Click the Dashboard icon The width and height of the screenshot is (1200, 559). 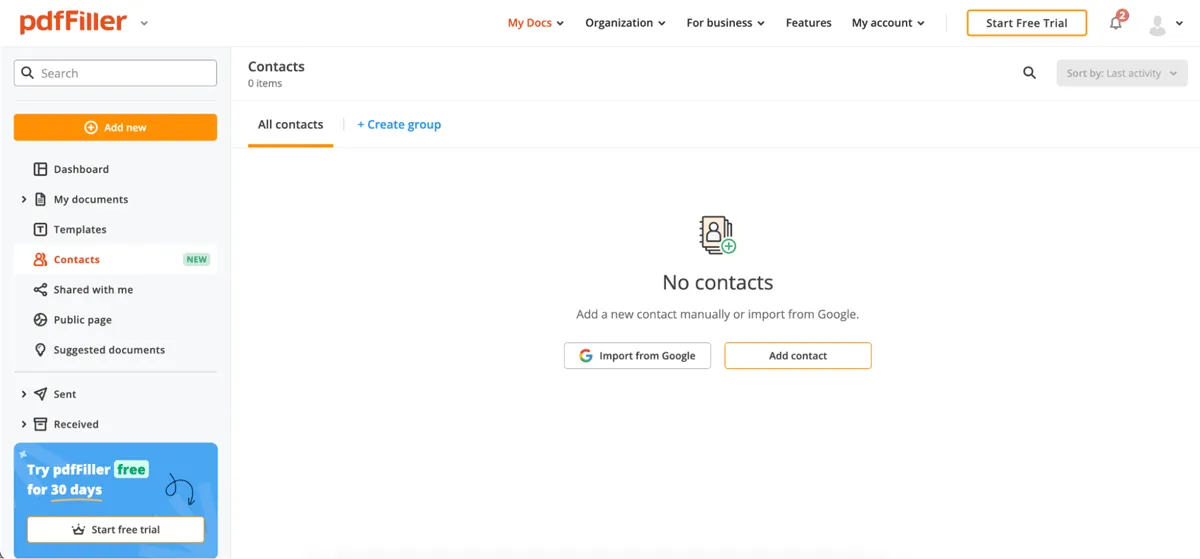40,169
